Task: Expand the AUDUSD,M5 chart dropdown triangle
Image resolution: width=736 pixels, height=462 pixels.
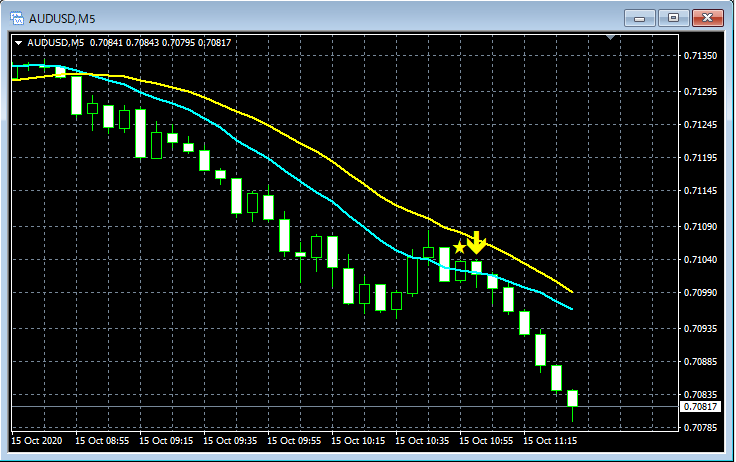Action: click(x=19, y=43)
